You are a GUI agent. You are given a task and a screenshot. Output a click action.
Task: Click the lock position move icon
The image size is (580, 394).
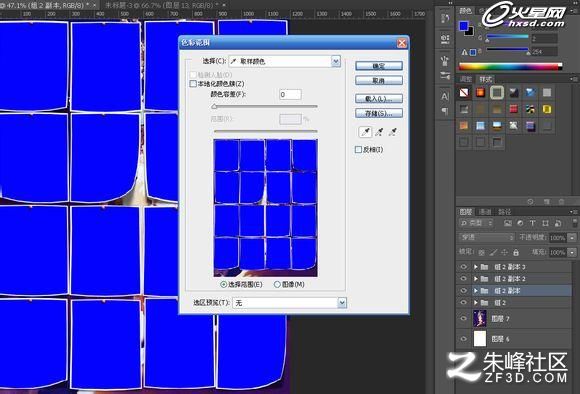[x=505, y=252]
